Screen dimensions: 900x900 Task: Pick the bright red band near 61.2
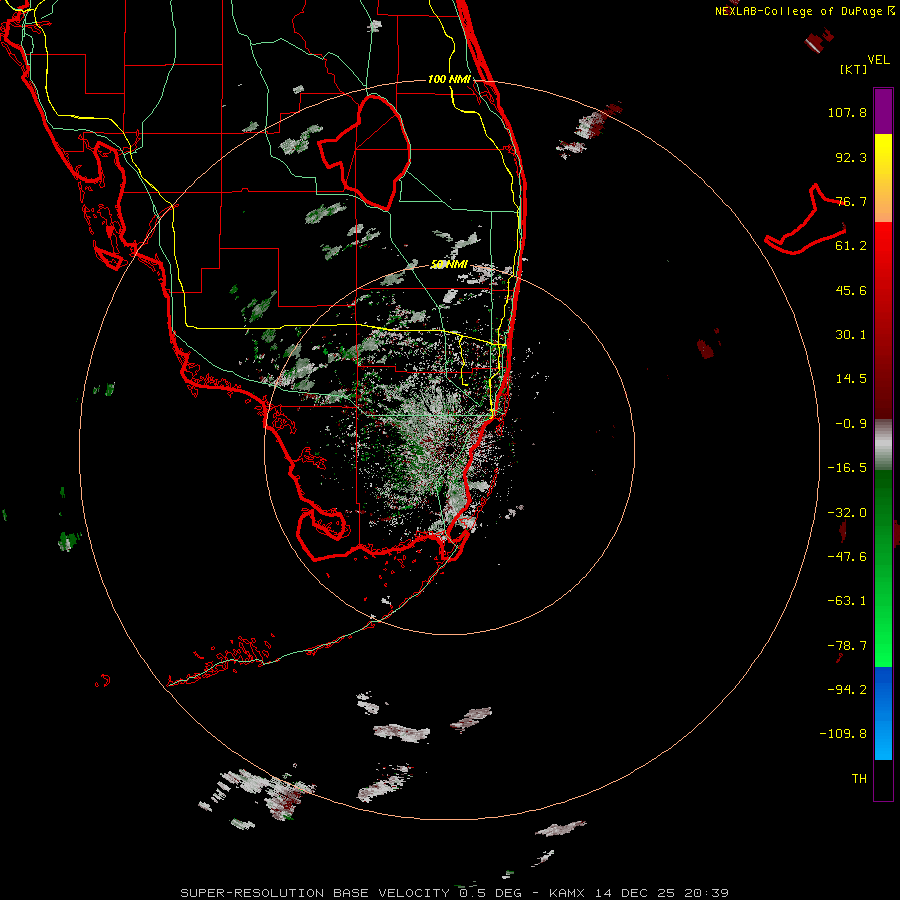coord(883,246)
